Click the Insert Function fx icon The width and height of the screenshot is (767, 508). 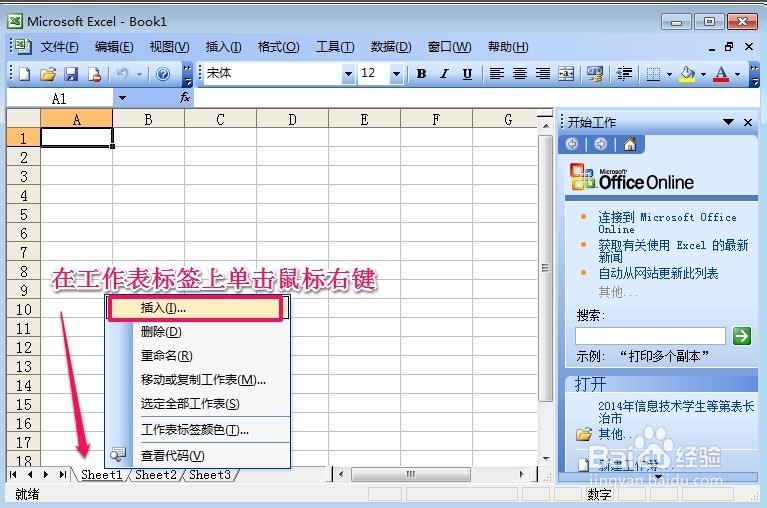(185, 98)
